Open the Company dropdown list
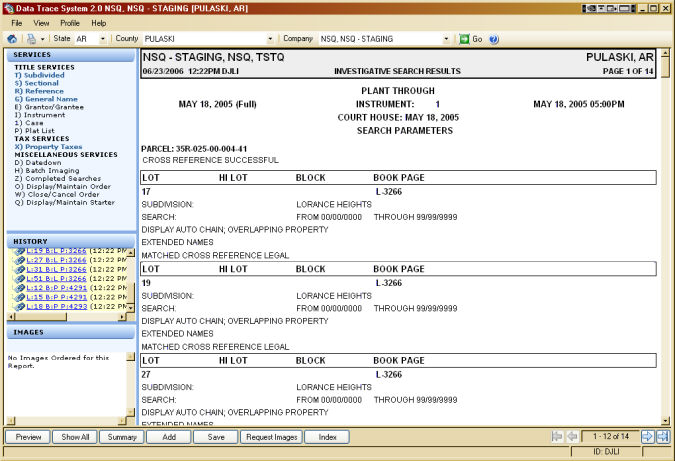 pyautogui.click(x=447, y=39)
